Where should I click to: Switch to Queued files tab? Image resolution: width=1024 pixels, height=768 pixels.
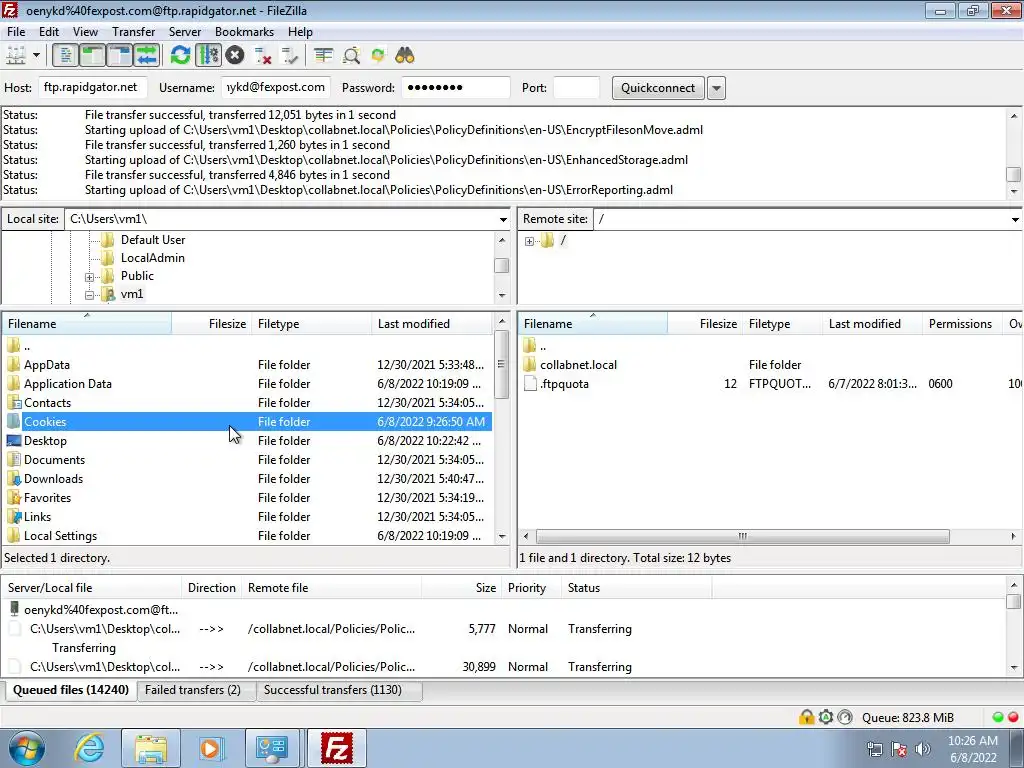tap(71, 690)
